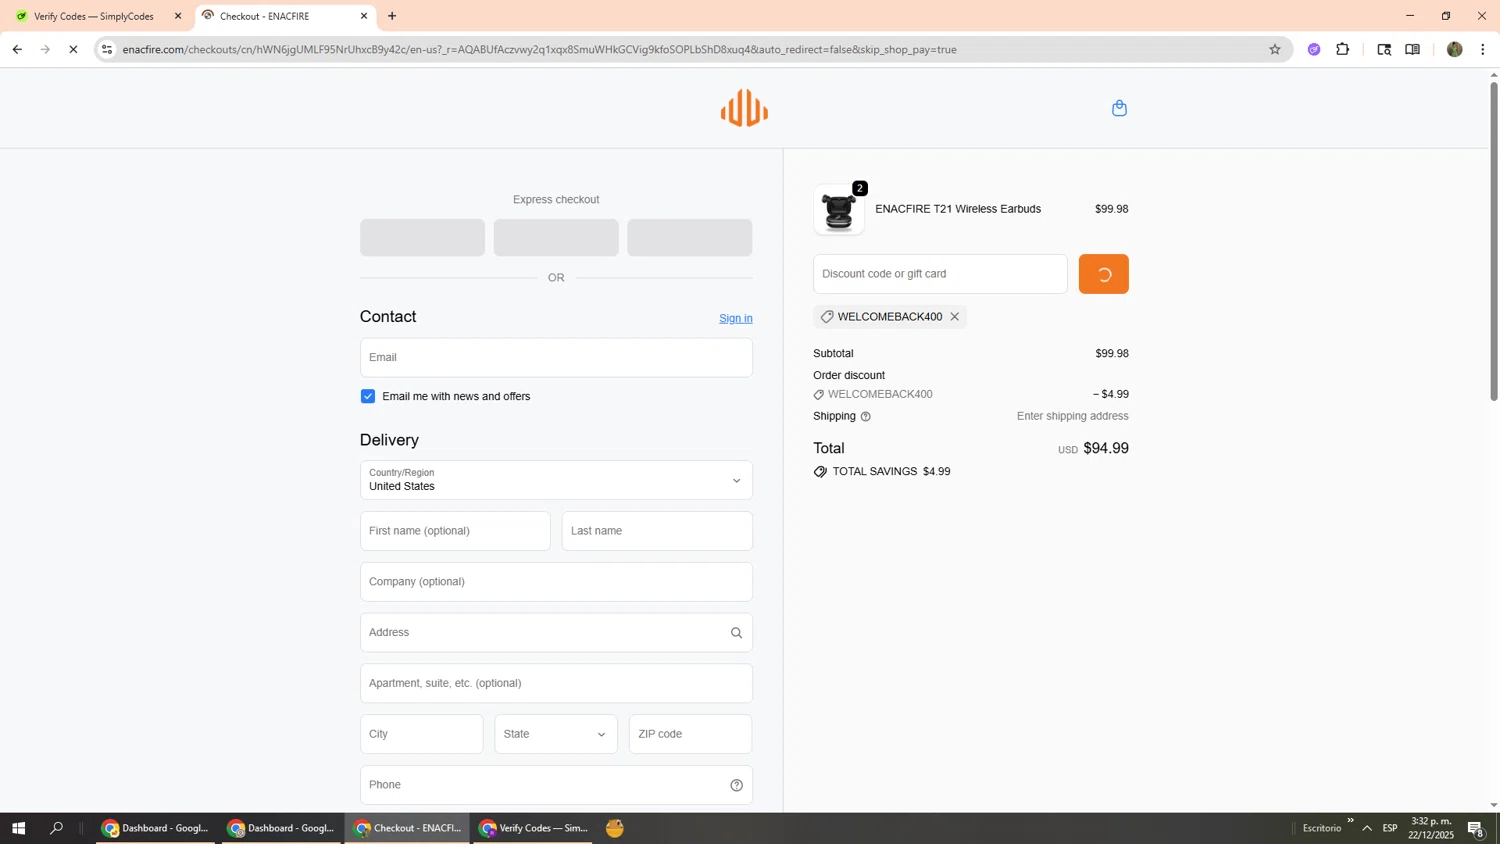This screenshot has width=1500, height=844.
Task: Click the Escritorio toolbar label
Action: click(x=1322, y=828)
